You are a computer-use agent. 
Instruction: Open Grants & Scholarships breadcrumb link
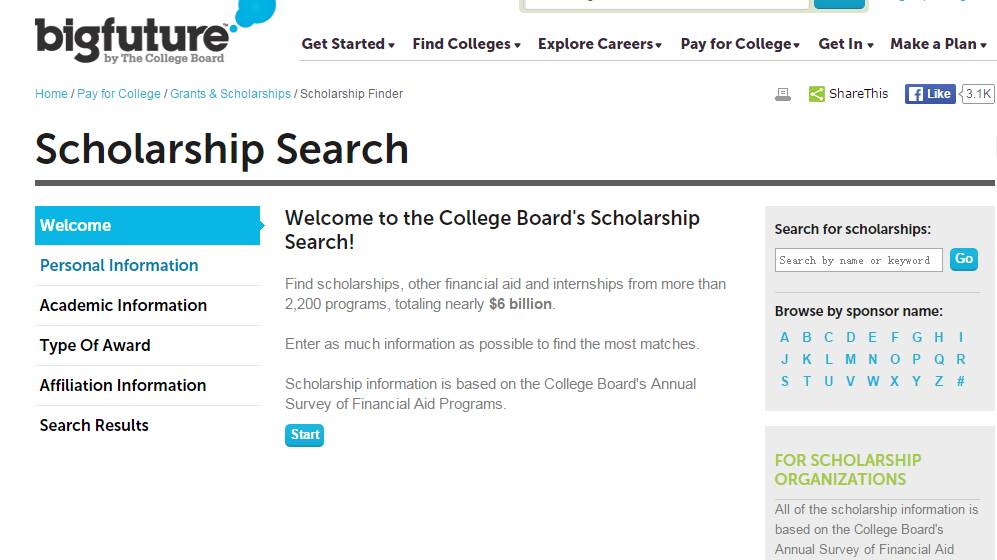coord(230,94)
